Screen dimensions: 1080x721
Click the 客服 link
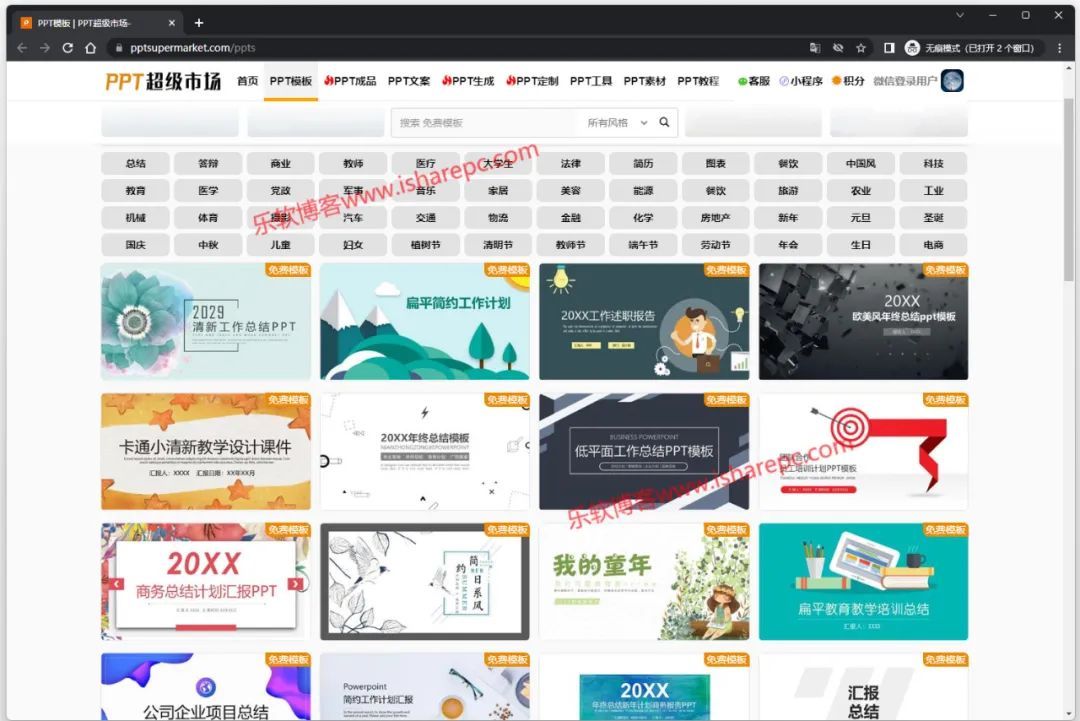tap(754, 81)
